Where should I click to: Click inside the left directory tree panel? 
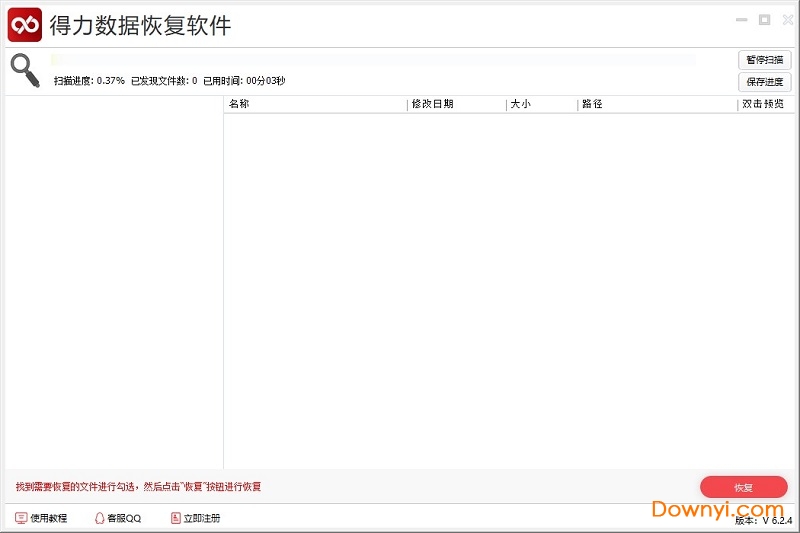[113, 280]
